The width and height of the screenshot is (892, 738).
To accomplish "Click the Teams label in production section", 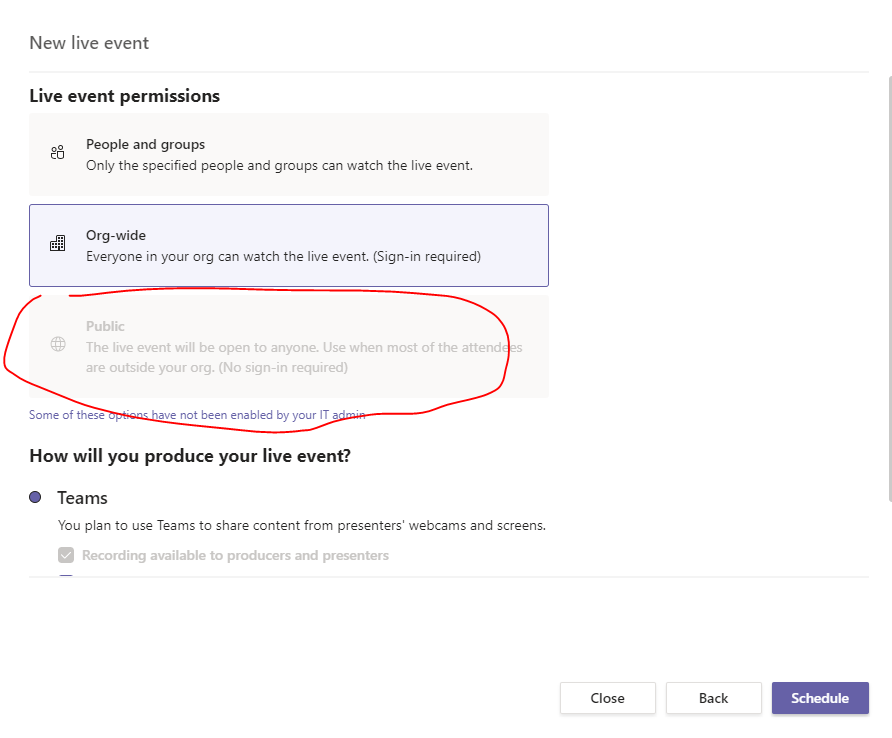I will [x=82, y=497].
